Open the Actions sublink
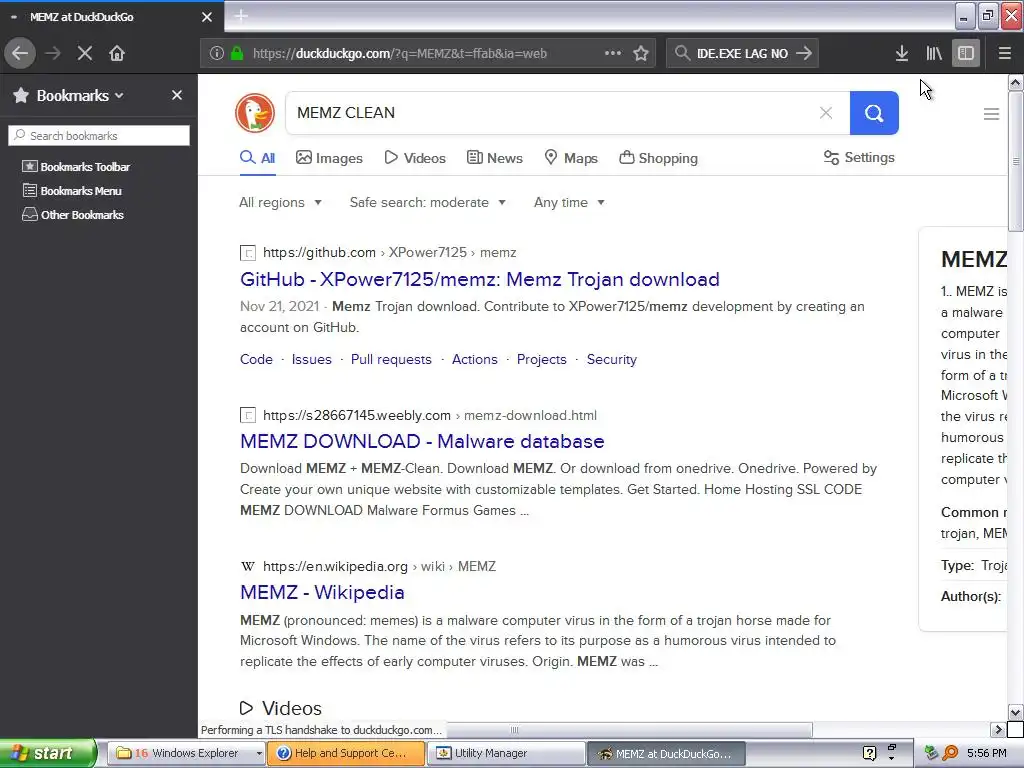The width and height of the screenshot is (1024, 768). coord(475,359)
